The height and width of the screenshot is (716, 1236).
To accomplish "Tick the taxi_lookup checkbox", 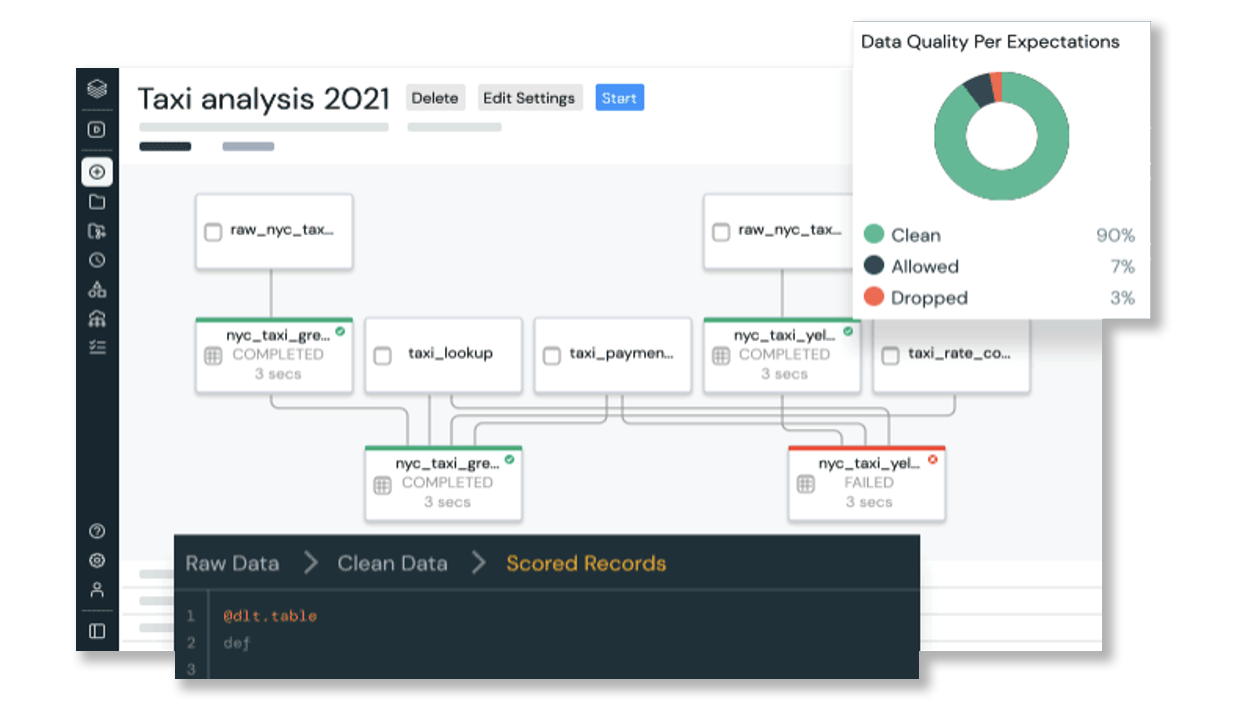I will click(x=382, y=355).
